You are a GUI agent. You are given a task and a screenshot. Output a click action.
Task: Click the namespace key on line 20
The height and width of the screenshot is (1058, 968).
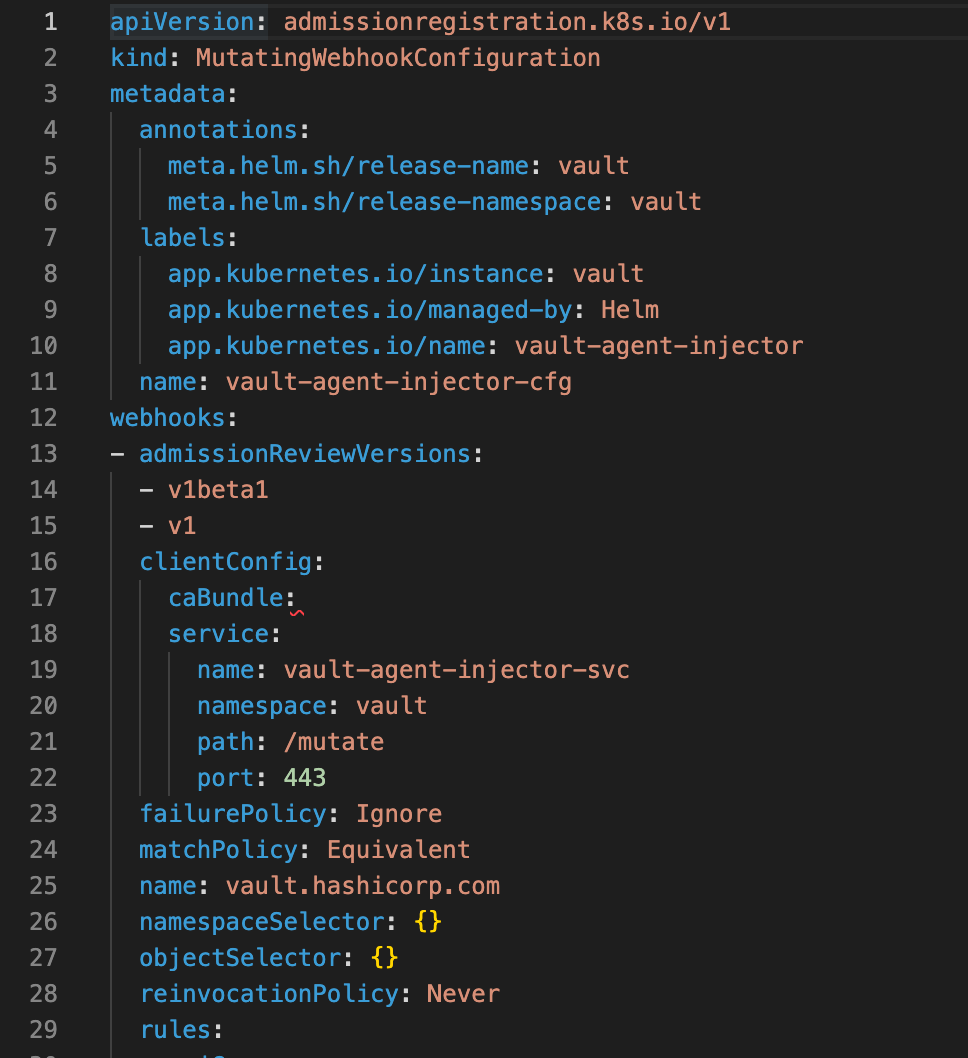[x=262, y=706]
